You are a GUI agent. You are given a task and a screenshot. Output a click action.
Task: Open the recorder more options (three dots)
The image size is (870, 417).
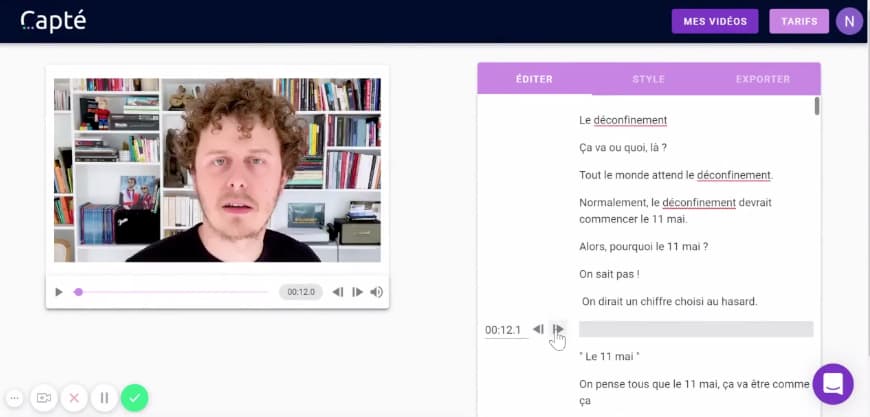click(x=14, y=398)
